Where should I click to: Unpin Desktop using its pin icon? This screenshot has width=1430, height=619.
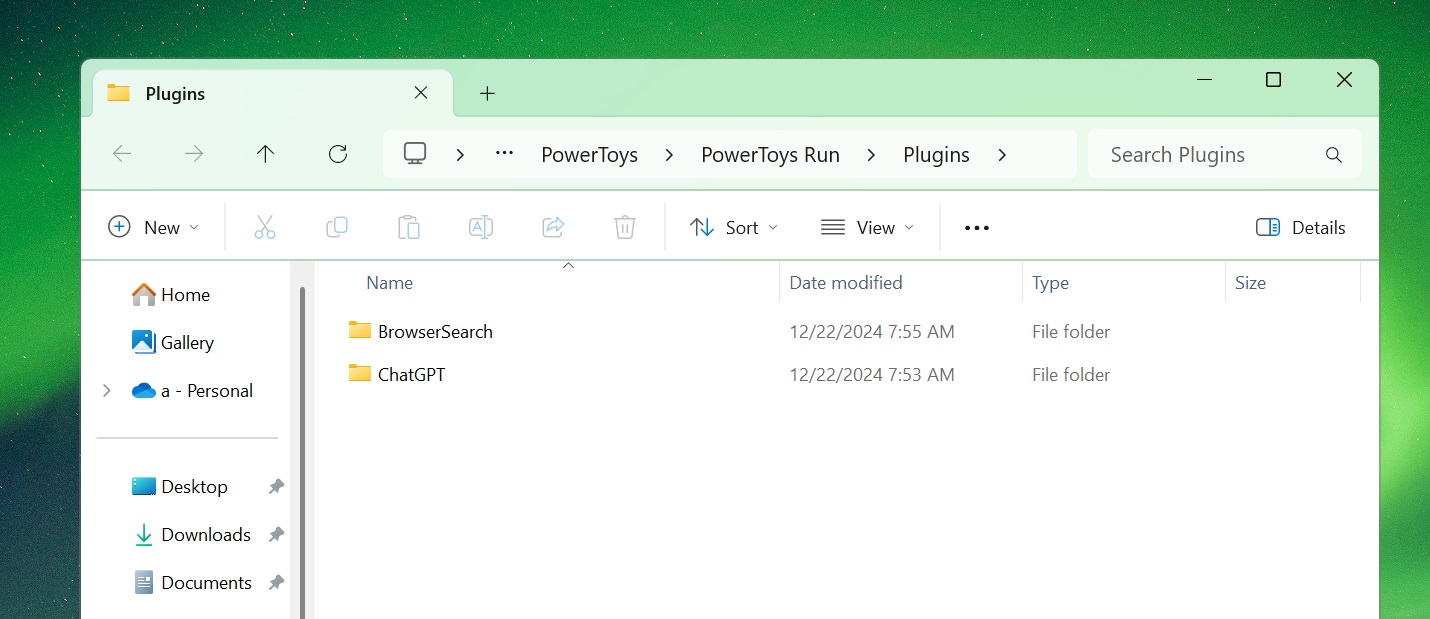(276, 487)
